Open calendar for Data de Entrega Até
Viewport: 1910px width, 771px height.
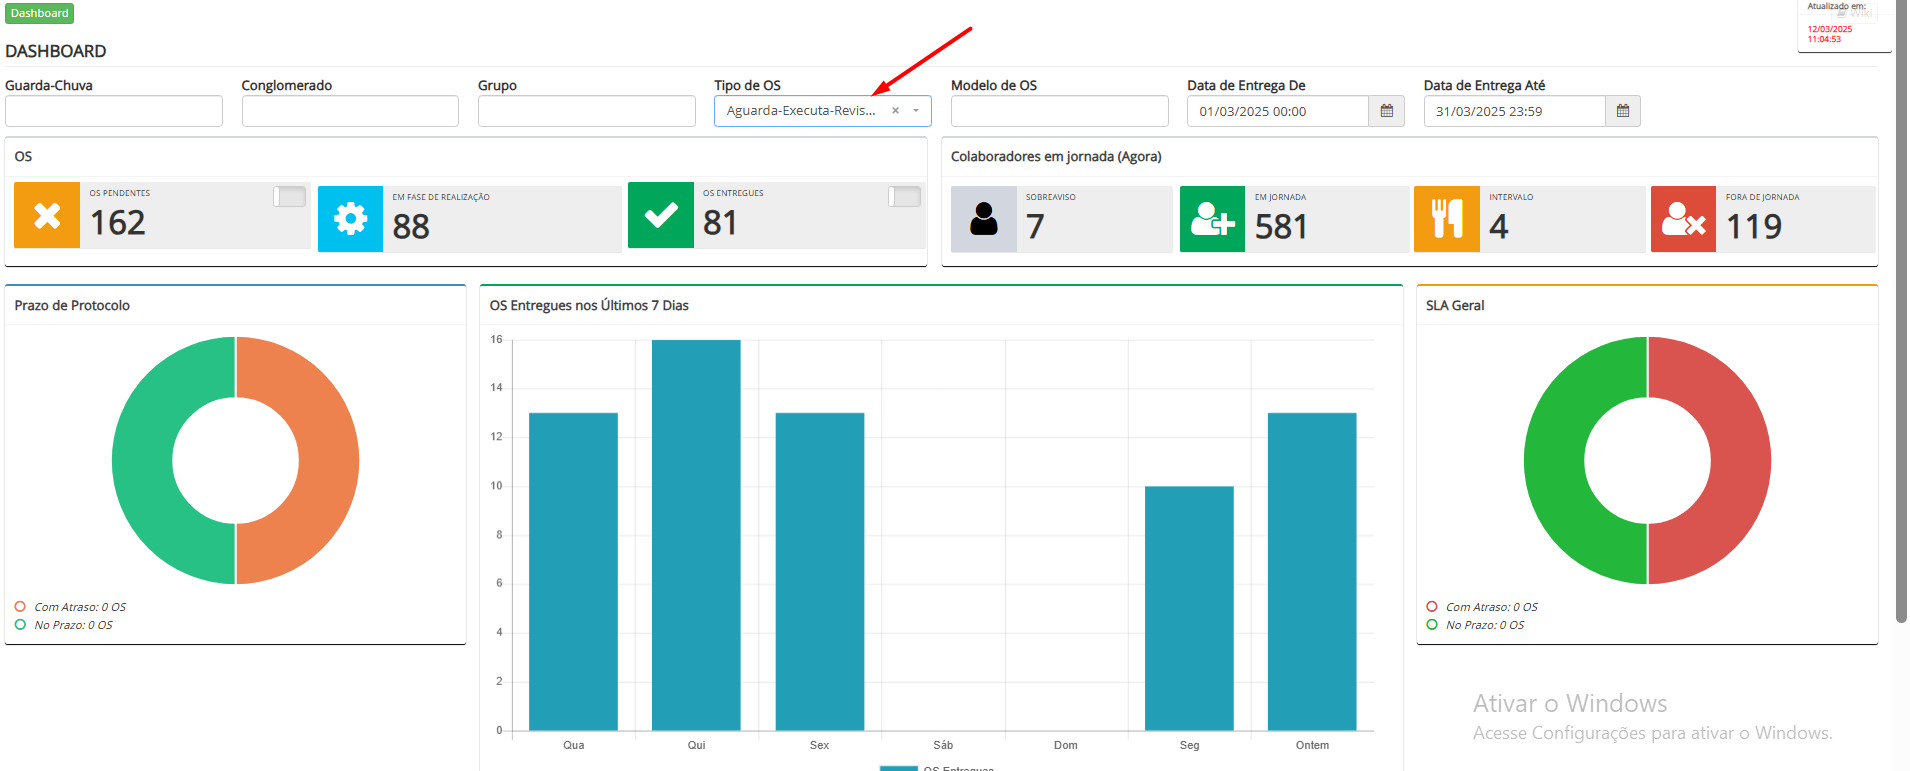click(x=1622, y=111)
